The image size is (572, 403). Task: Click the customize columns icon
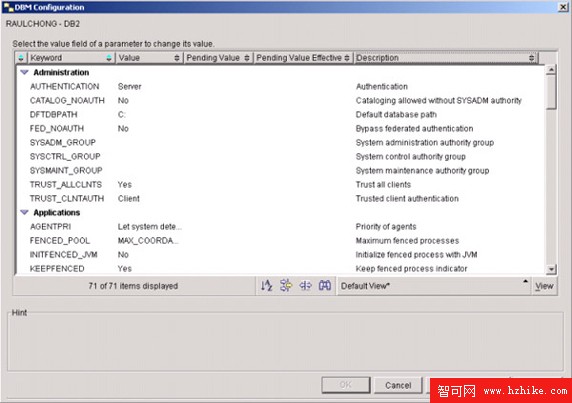(x=305, y=286)
